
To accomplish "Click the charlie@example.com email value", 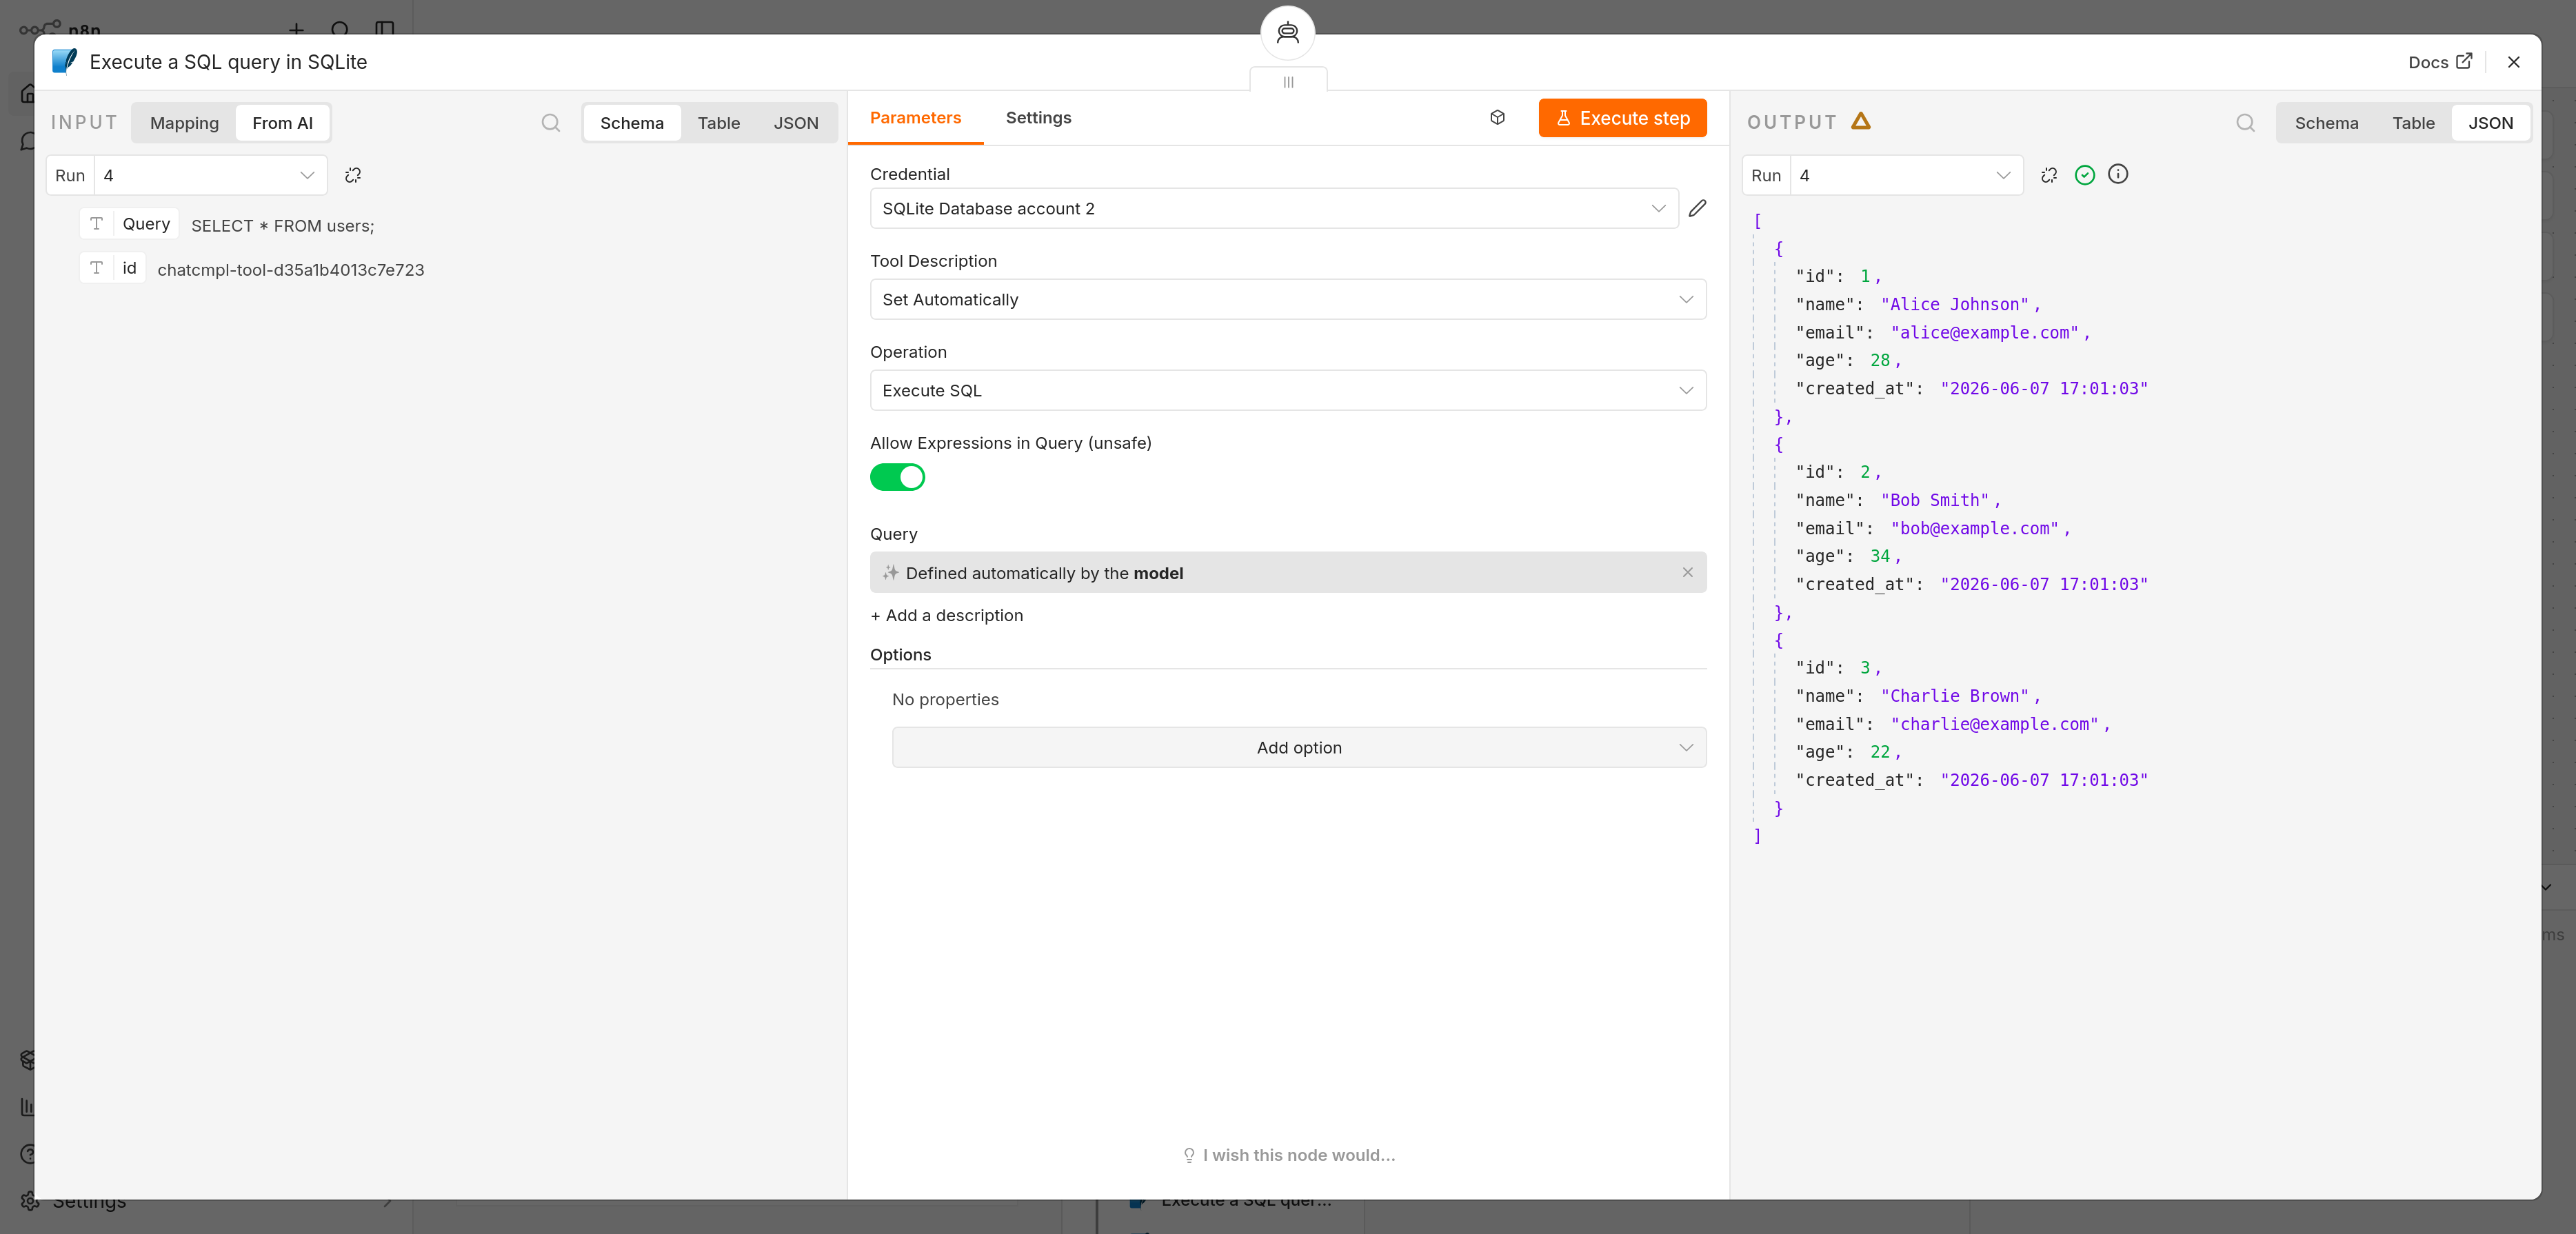I will tap(1994, 724).
